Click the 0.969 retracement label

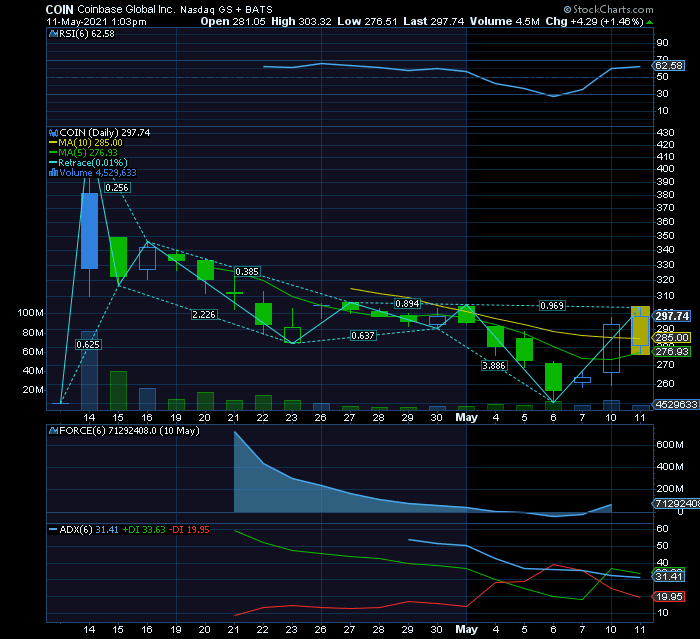tap(552, 305)
